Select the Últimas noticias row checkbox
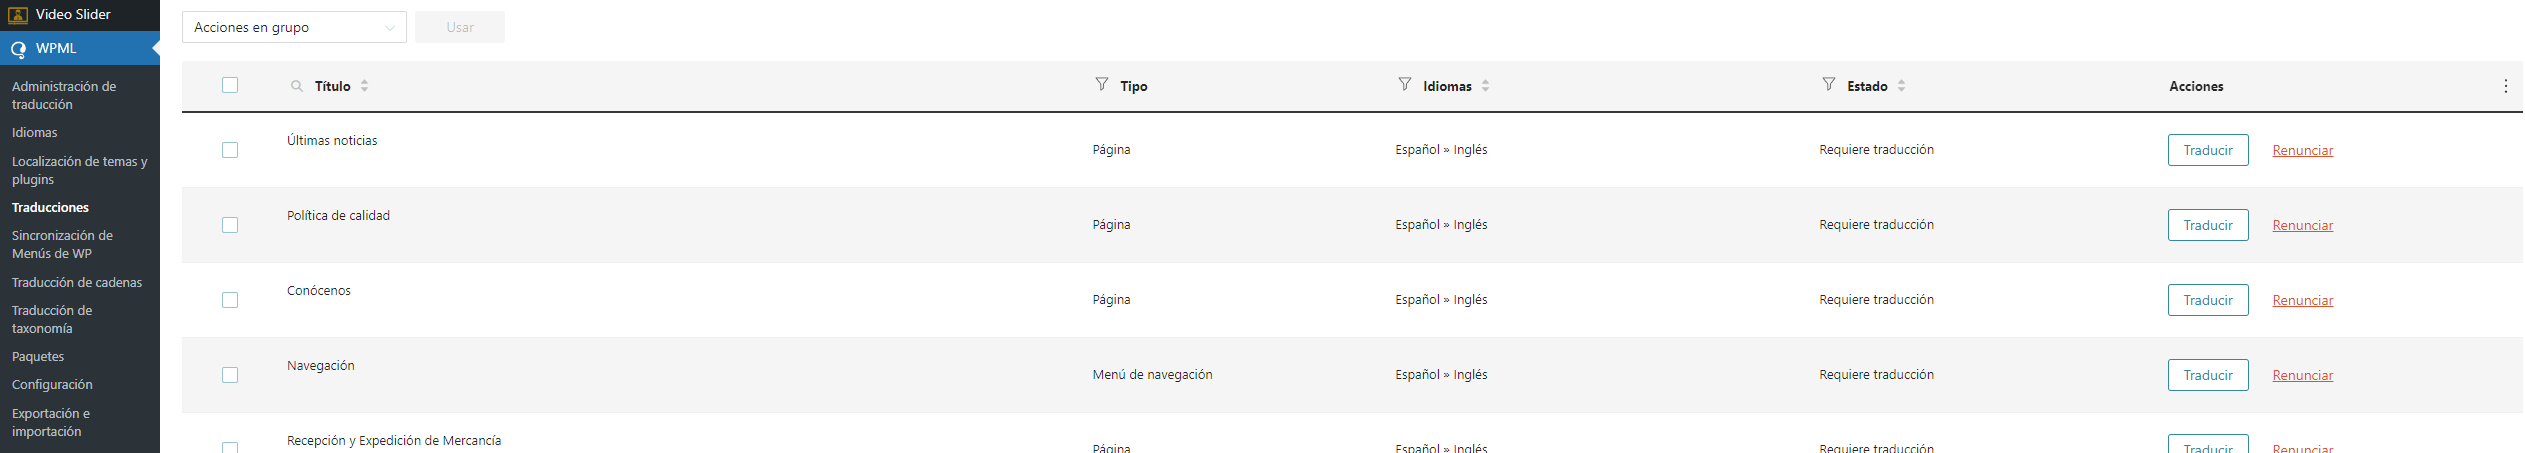The height and width of the screenshot is (453, 2525). click(x=230, y=150)
